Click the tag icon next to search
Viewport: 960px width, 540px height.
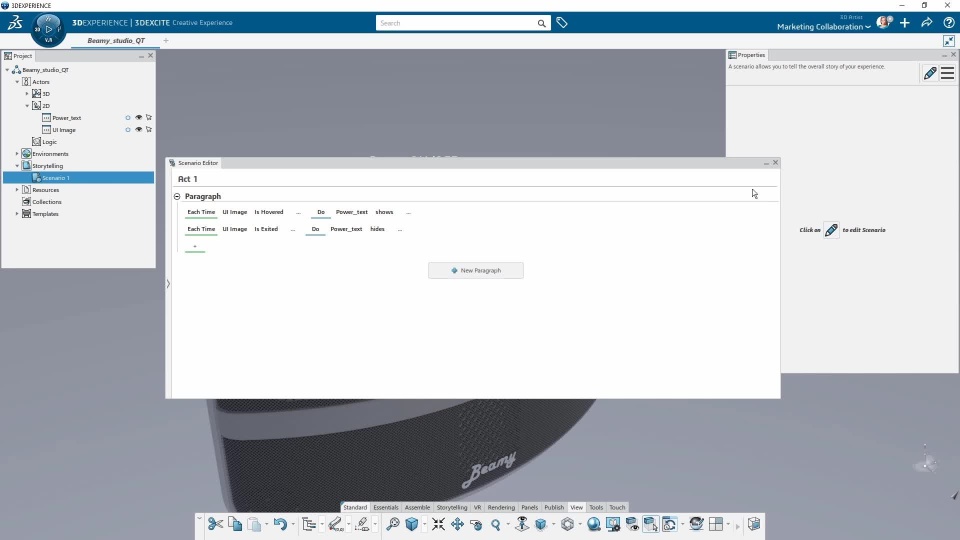[x=562, y=23]
